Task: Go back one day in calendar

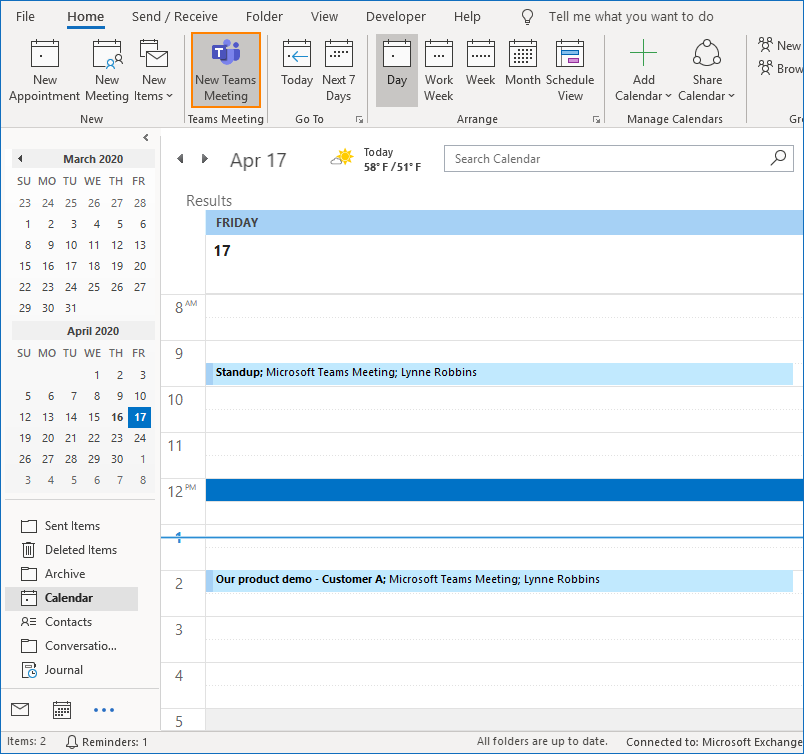Action: [x=180, y=158]
